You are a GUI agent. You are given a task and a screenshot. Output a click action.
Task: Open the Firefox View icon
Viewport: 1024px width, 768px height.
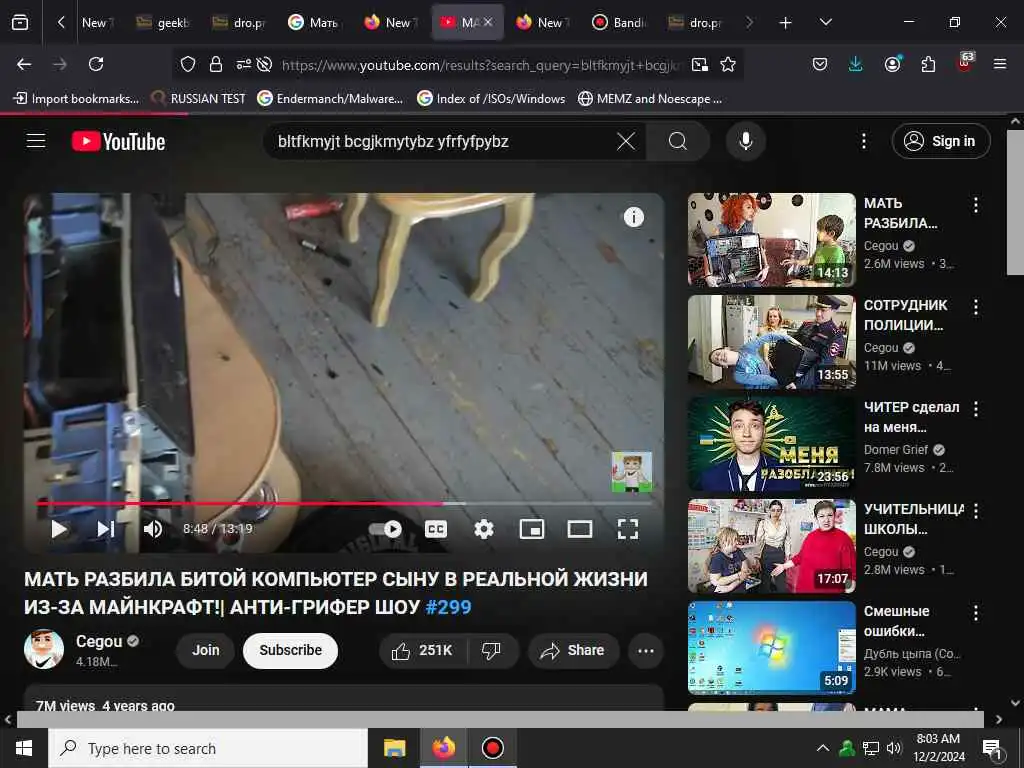[x=20, y=22]
